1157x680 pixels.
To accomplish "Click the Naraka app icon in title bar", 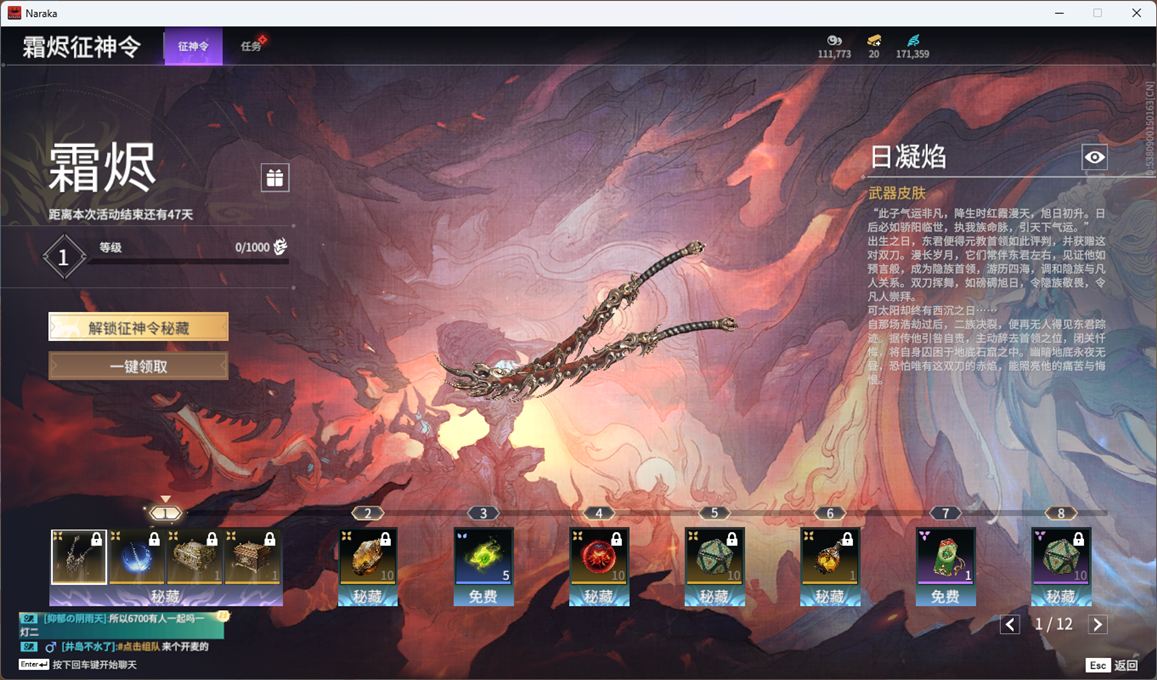I will point(14,13).
